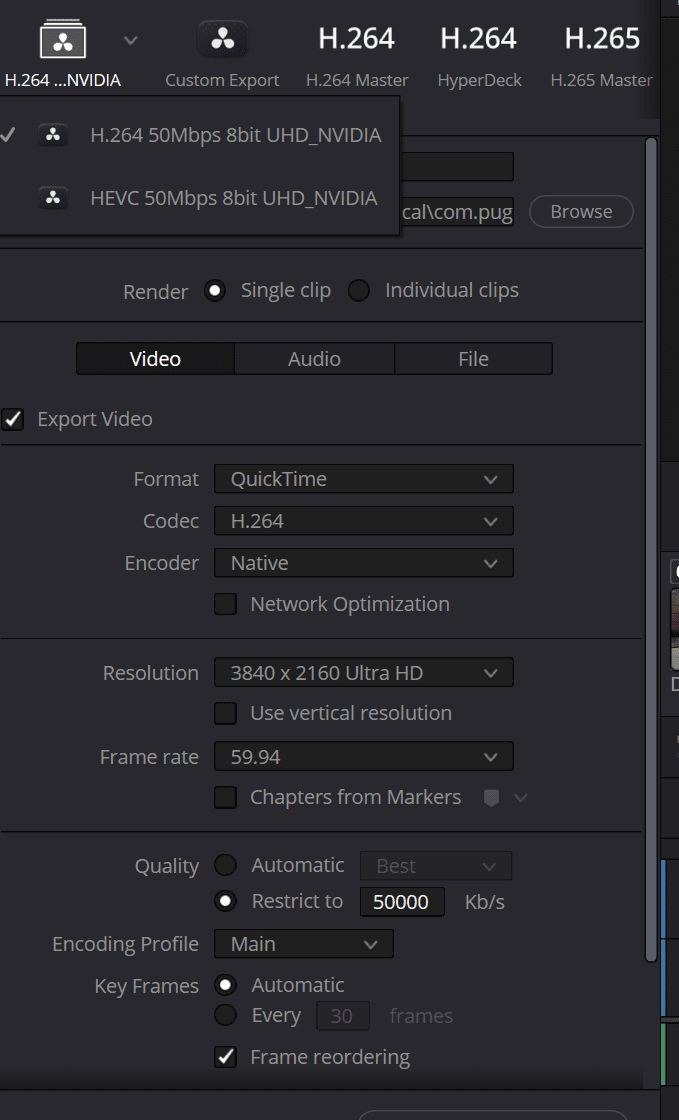This screenshot has height=1120, width=679.
Task: Open the Resolution 3840 x 2160 dropdown
Action: pyautogui.click(x=363, y=673)
